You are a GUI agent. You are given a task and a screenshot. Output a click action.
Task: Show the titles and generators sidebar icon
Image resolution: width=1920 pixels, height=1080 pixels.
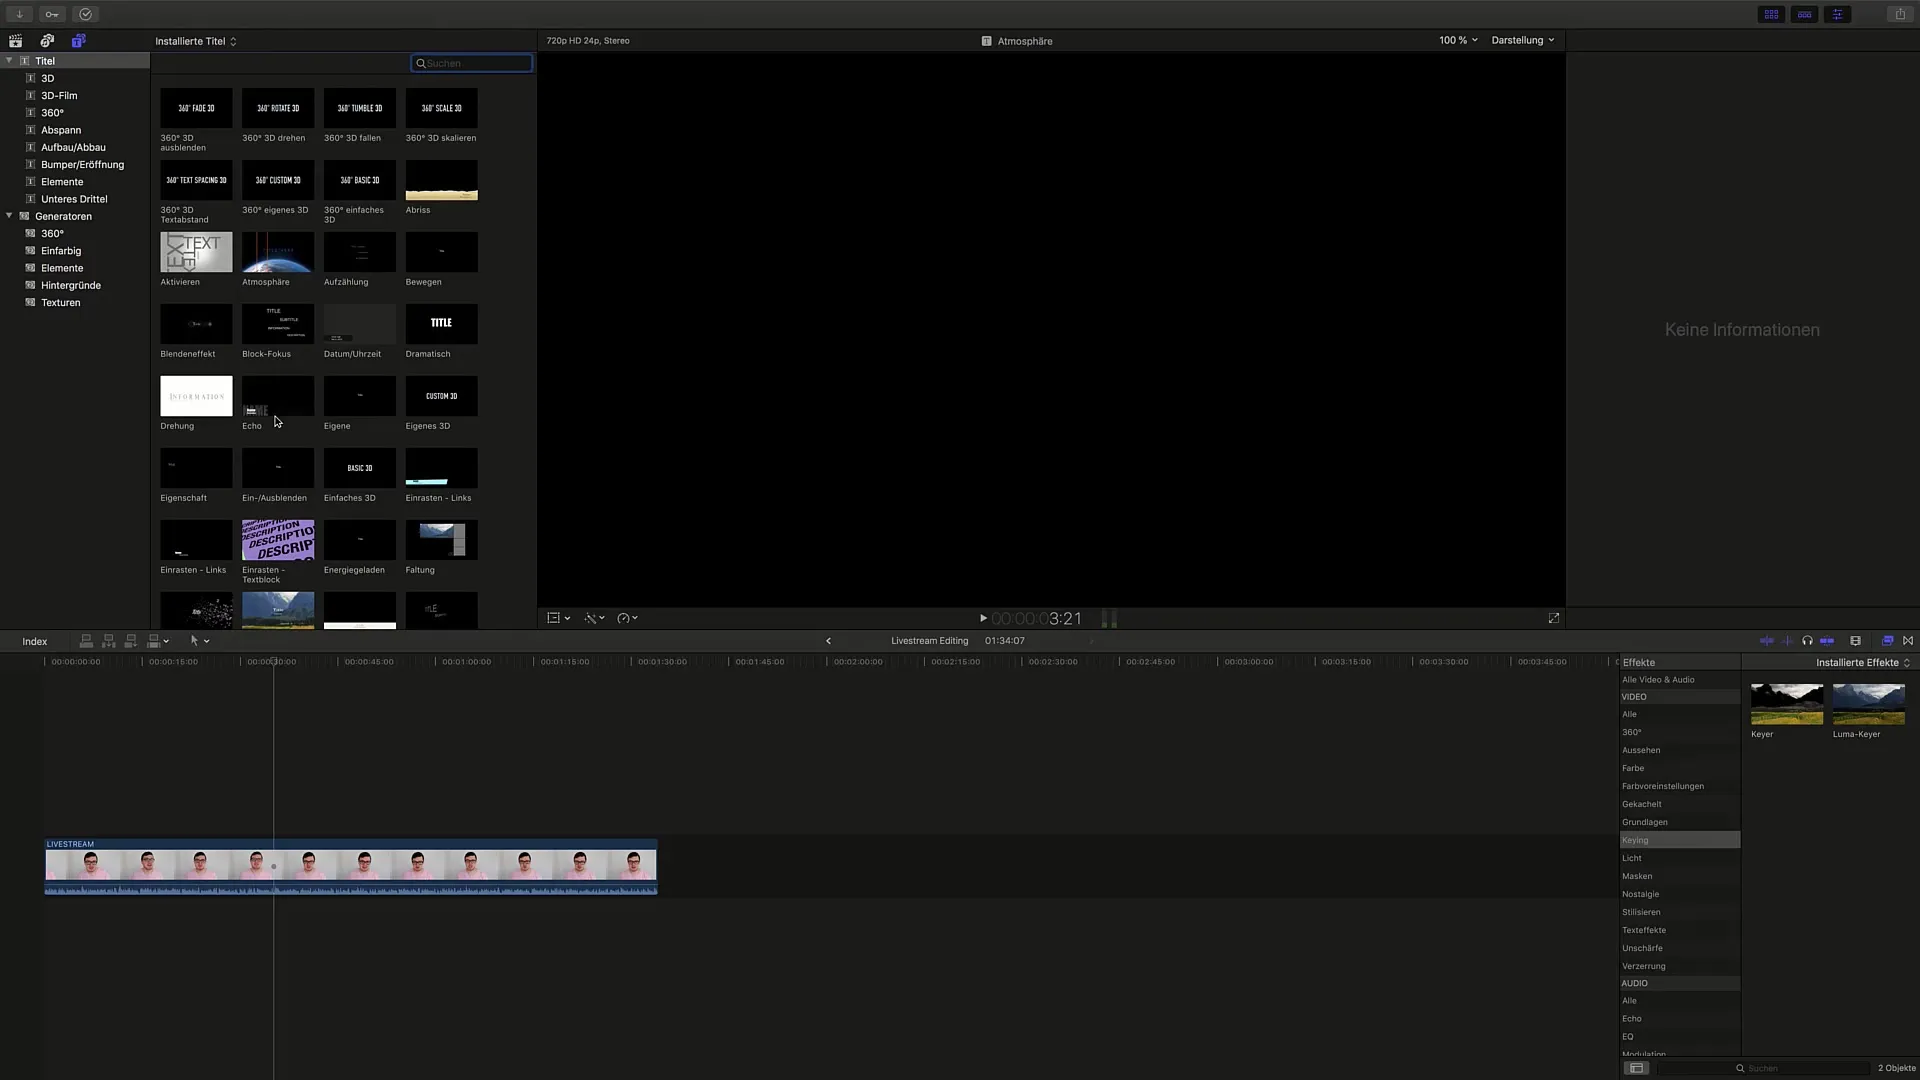(x=78, y=41)
